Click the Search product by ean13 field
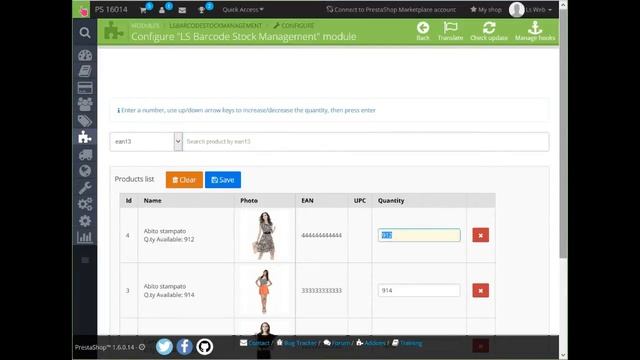Screen dimensions: 640x360 tap(366, 141)
